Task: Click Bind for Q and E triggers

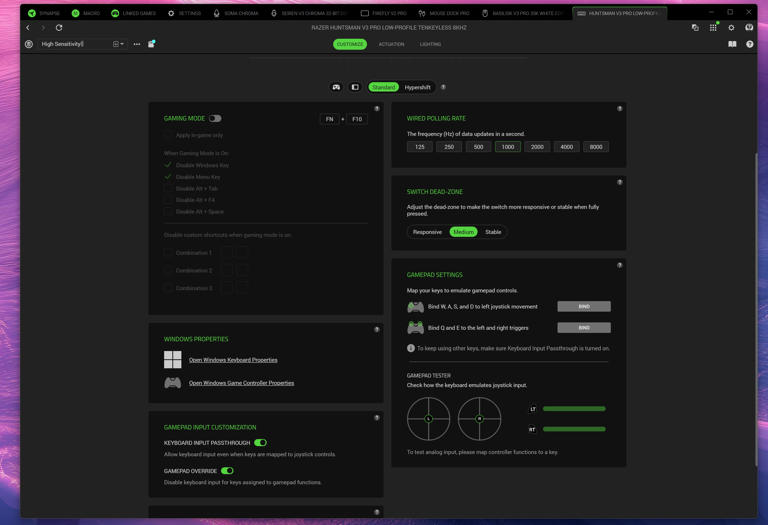Action: (x=584, y=328)
